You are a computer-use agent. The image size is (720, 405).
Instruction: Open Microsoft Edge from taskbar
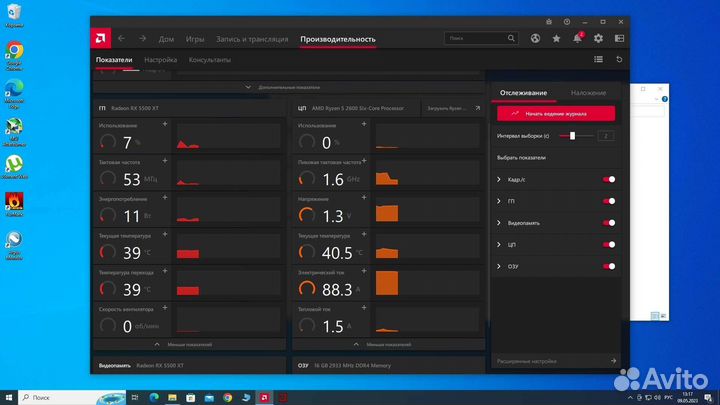154,398
